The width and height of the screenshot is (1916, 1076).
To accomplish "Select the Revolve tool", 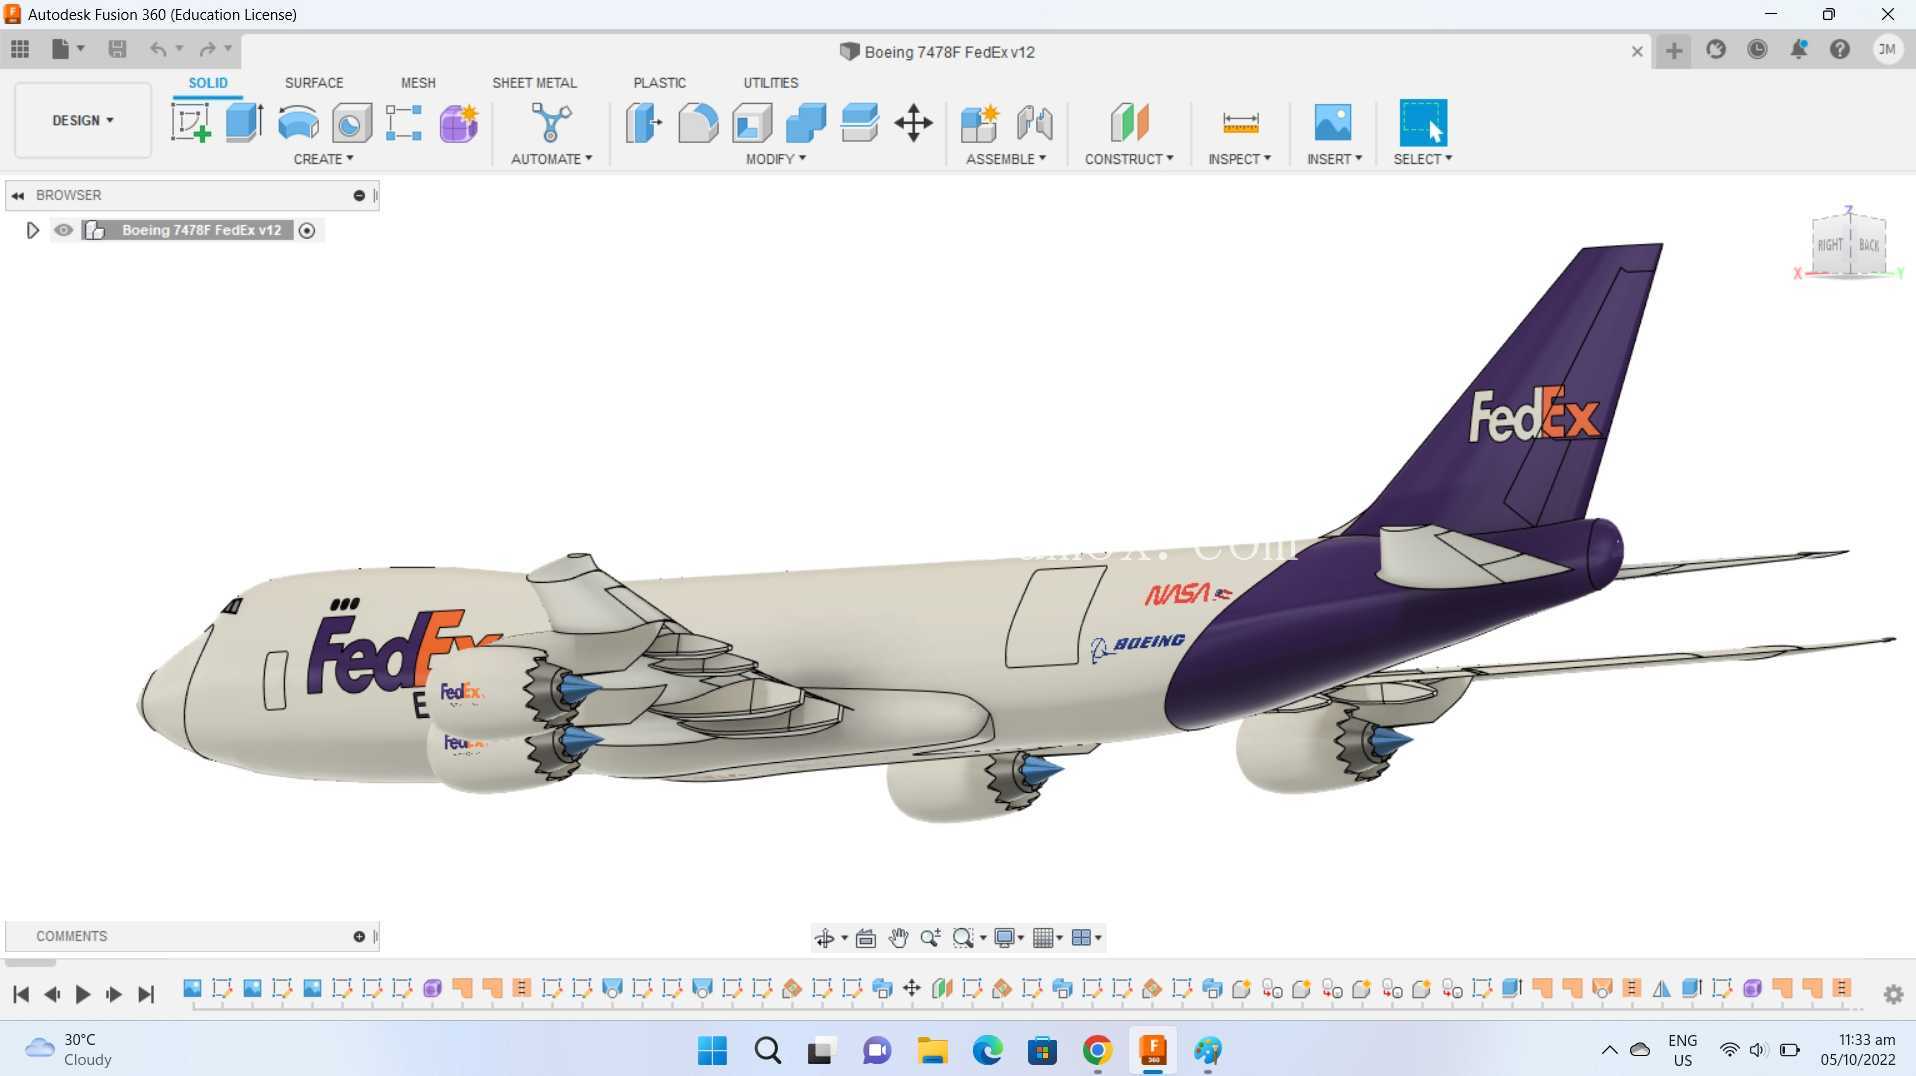I will (x=298, y=123).
